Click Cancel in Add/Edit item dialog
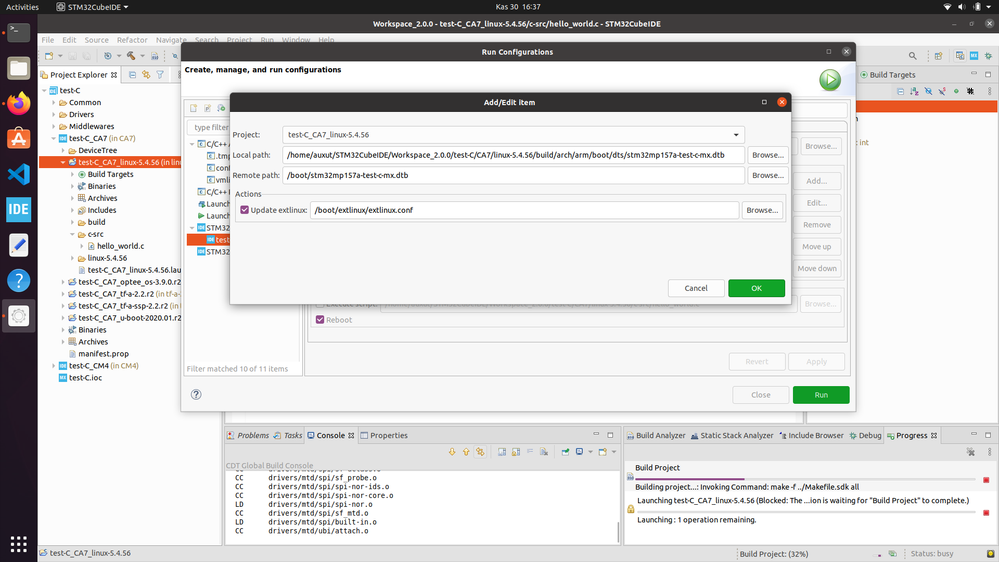 pos(696,288)
